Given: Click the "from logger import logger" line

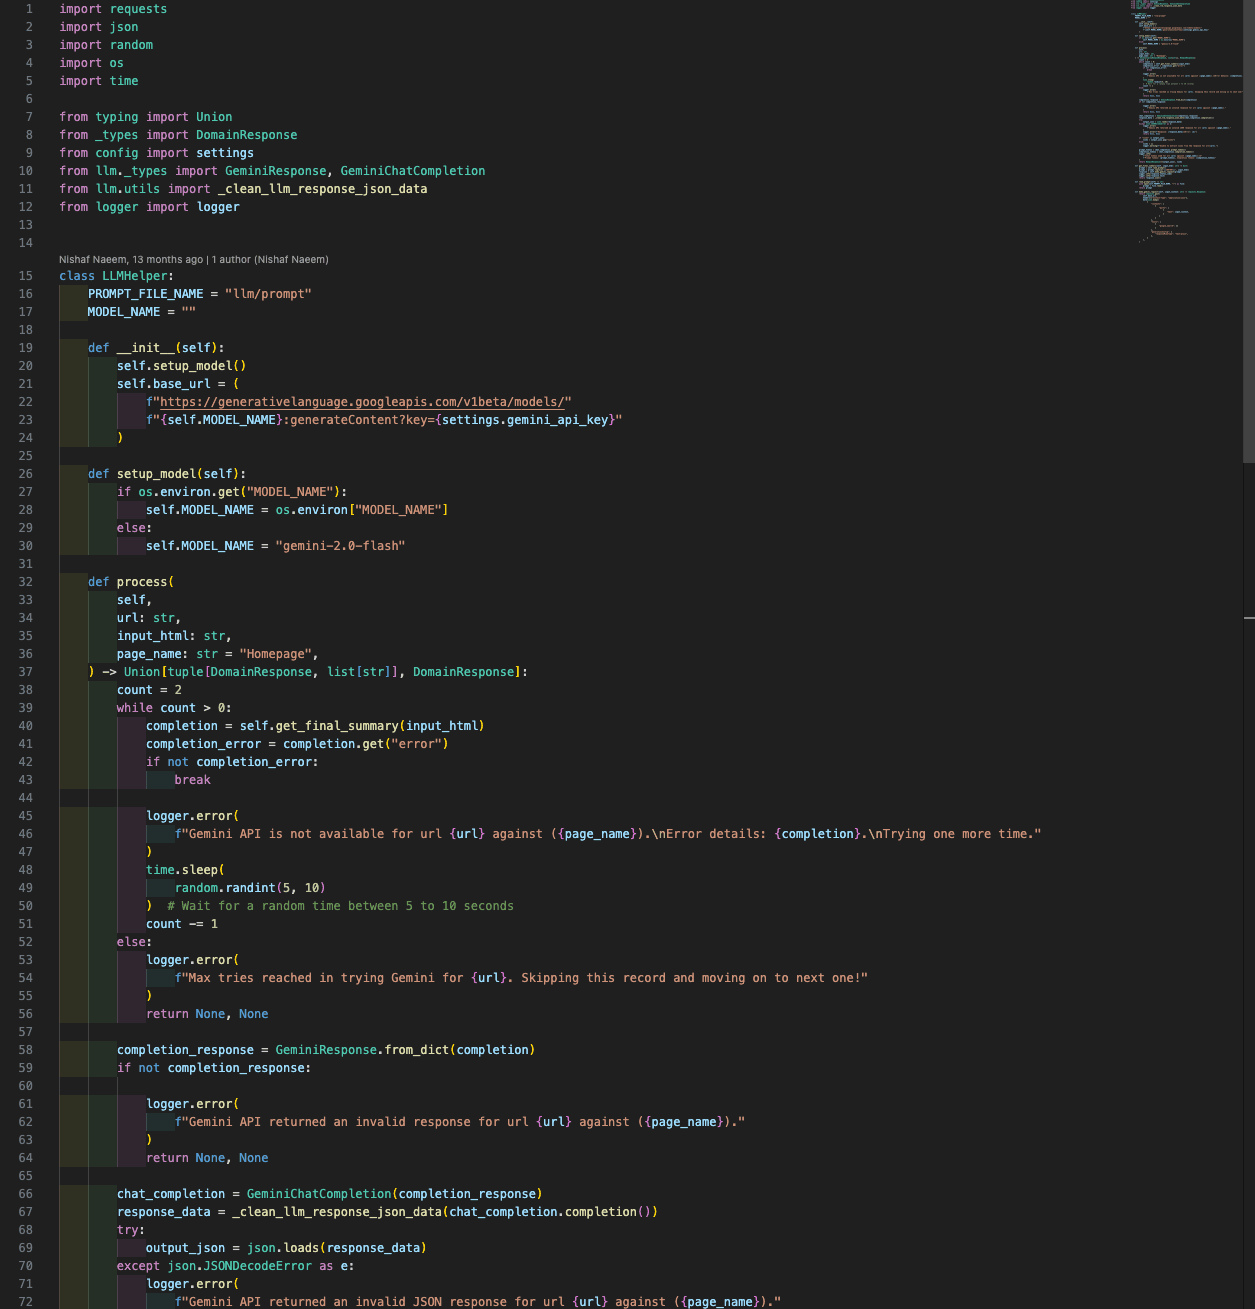Looking at the screenshot, I should coord(149,207).
